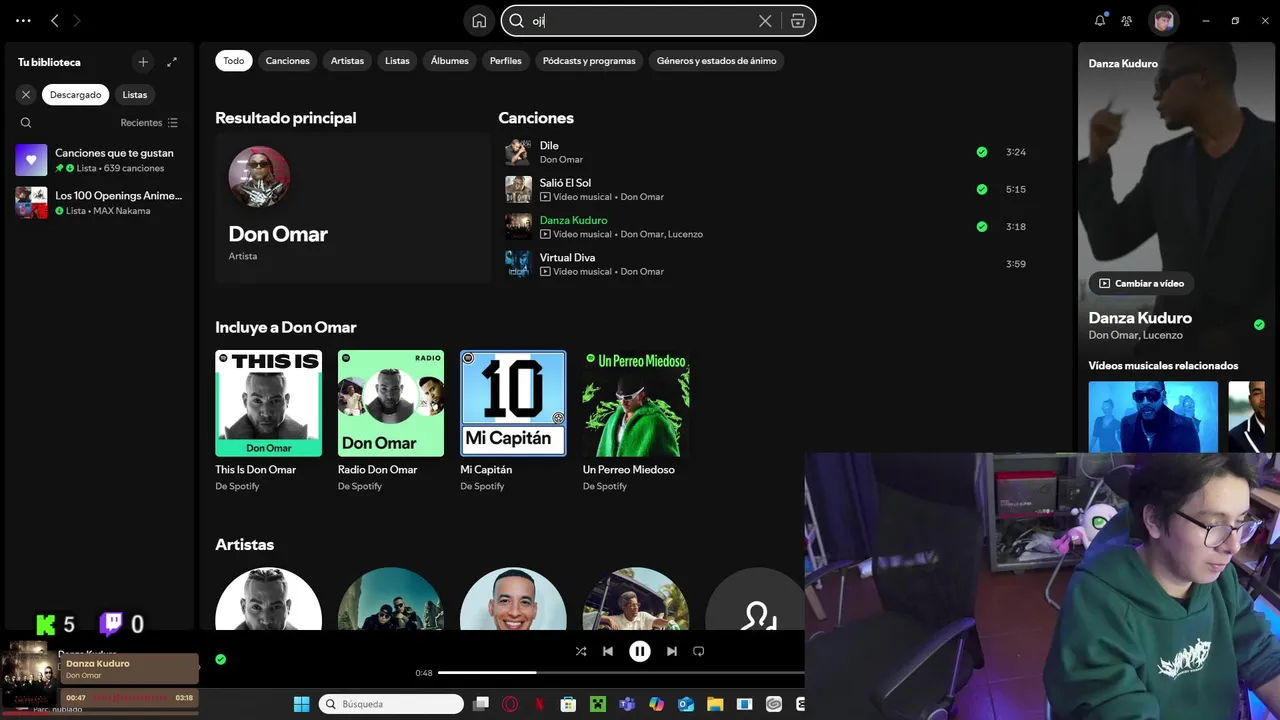Screen dimensions: 1280x720
Task: Open Windows Start menu
Action: coord(301,704)
